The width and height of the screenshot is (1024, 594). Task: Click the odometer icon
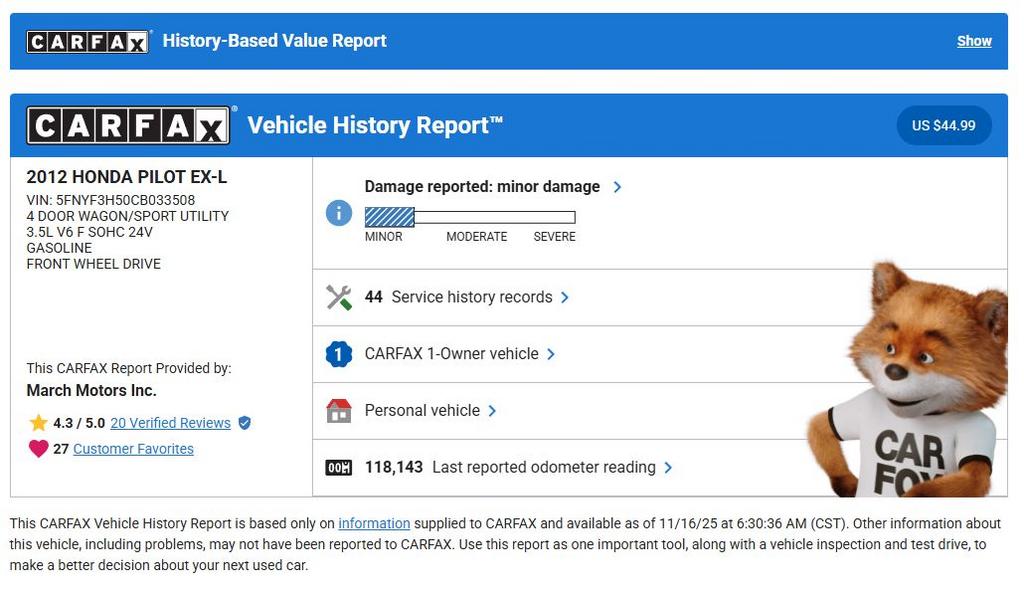pos(339,468)
